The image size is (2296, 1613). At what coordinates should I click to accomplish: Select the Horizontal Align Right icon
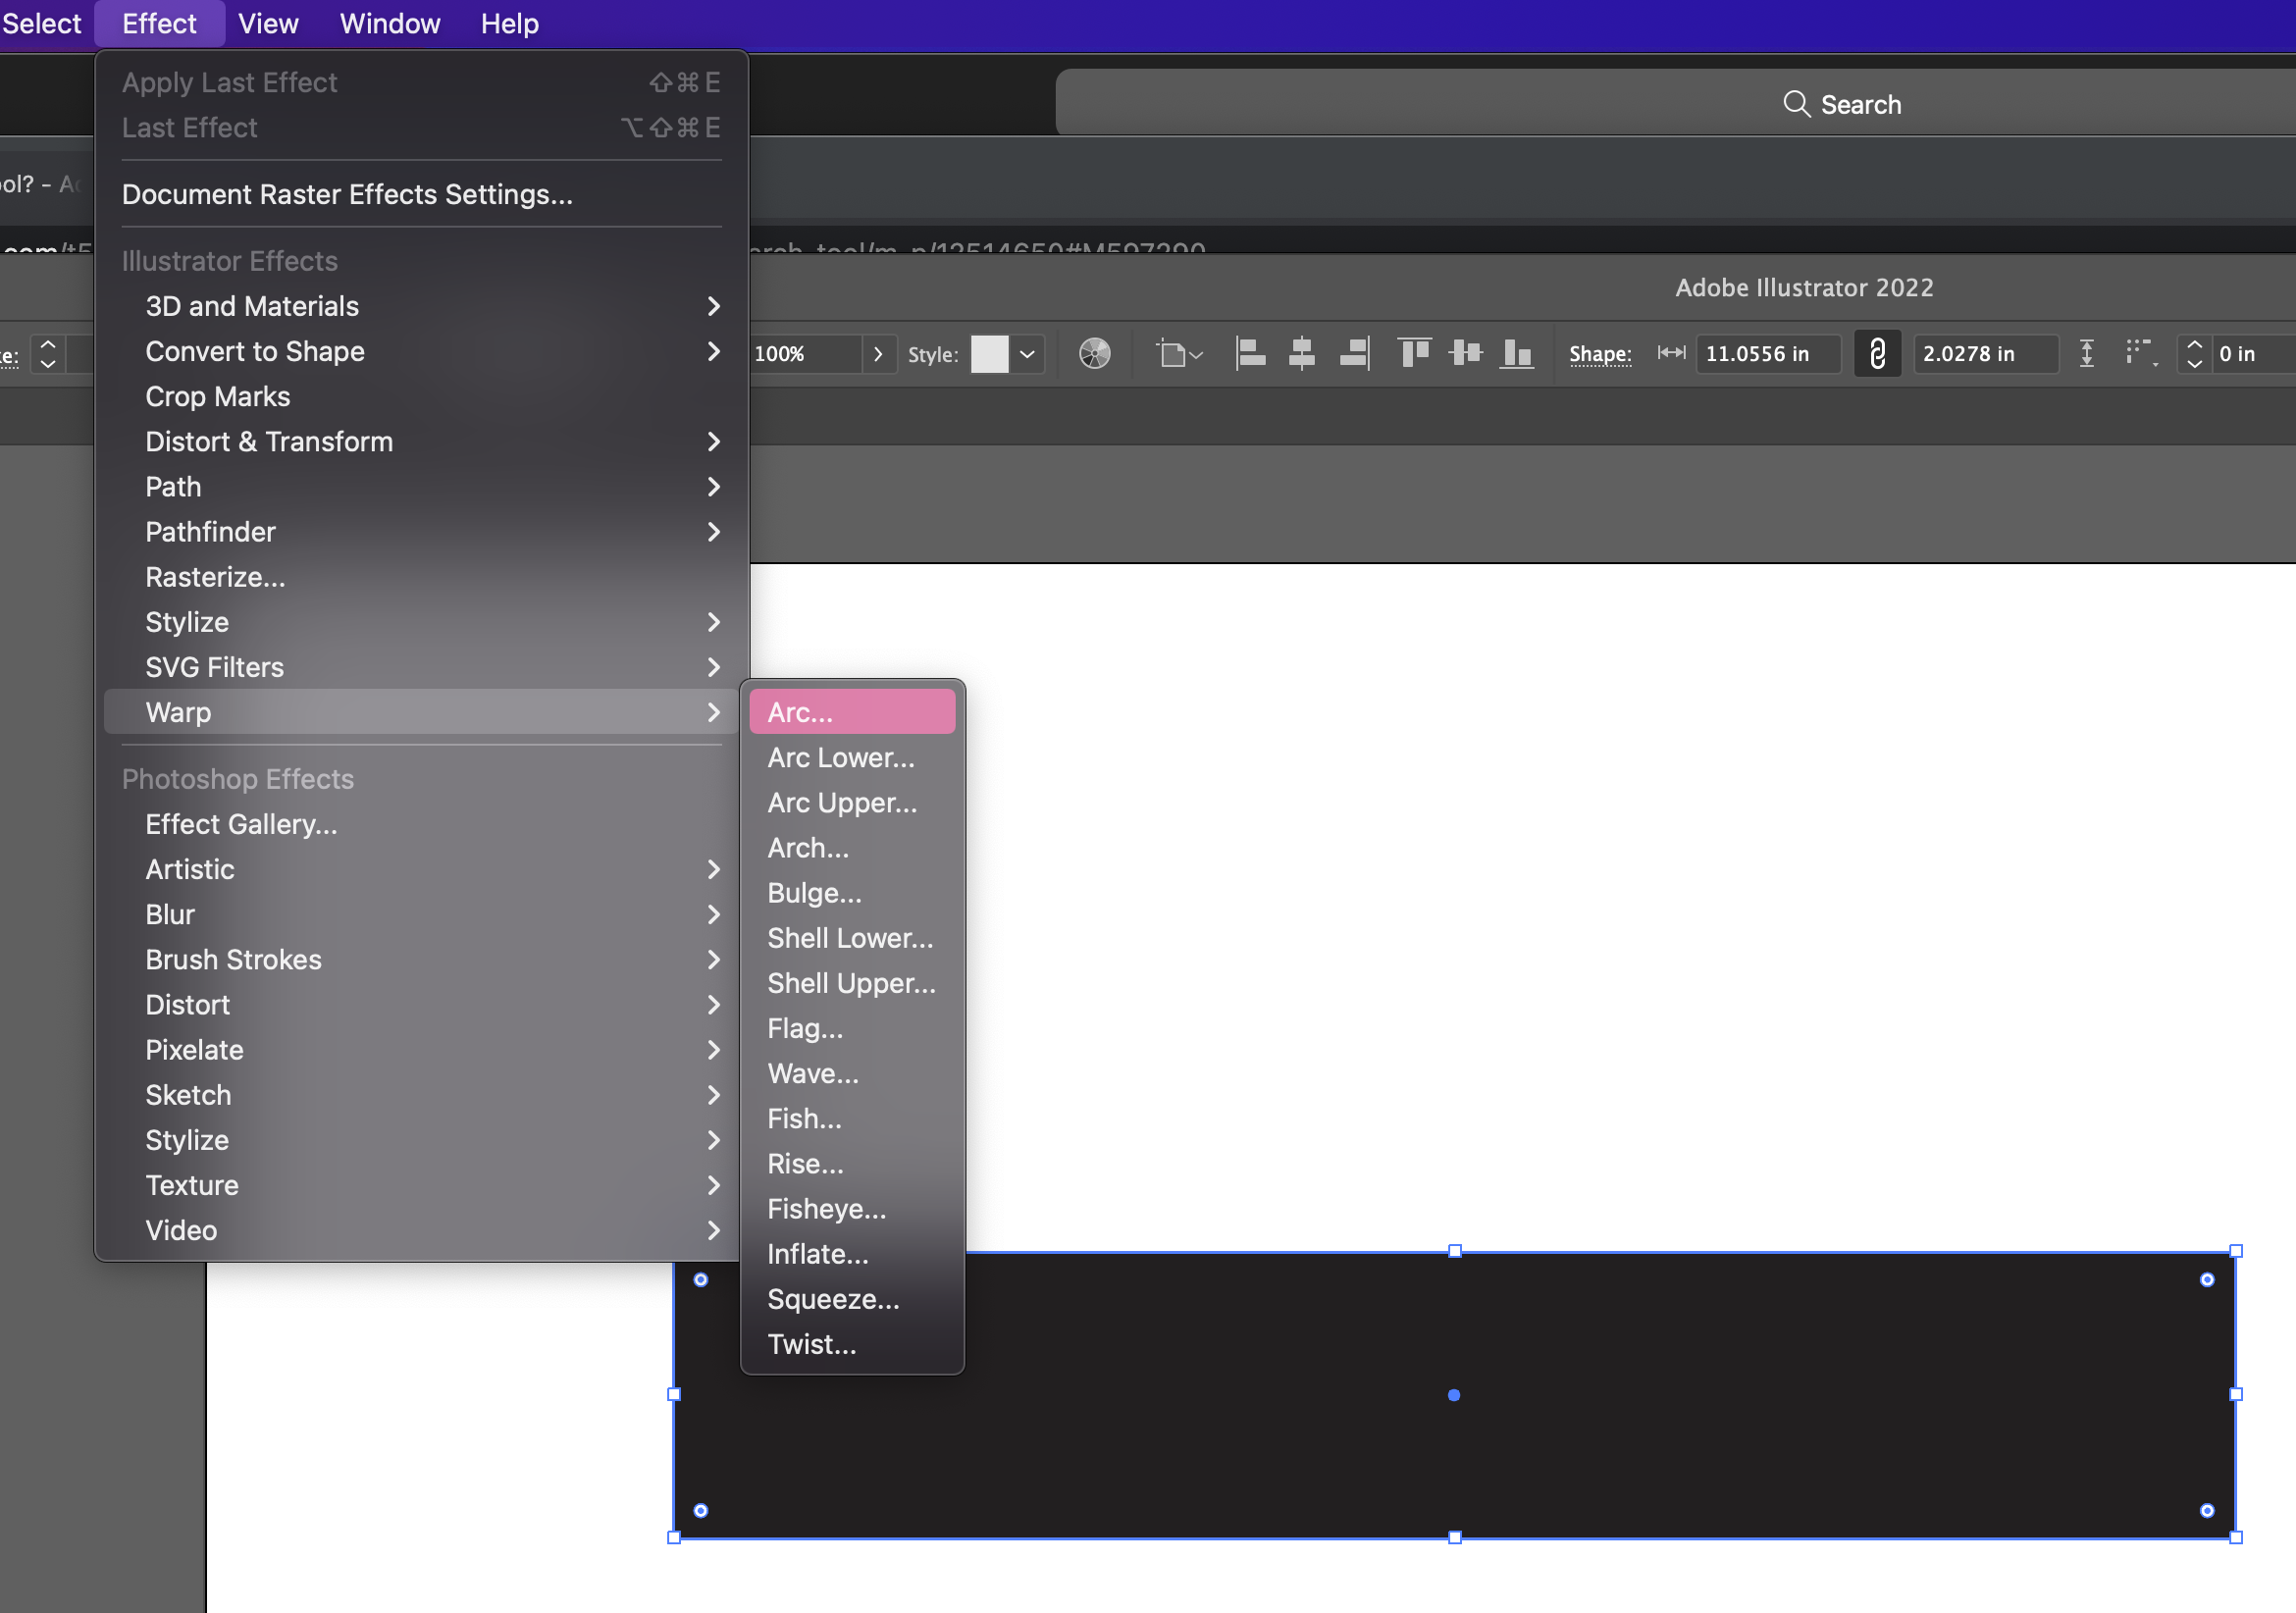click(x=1354, y=353)
